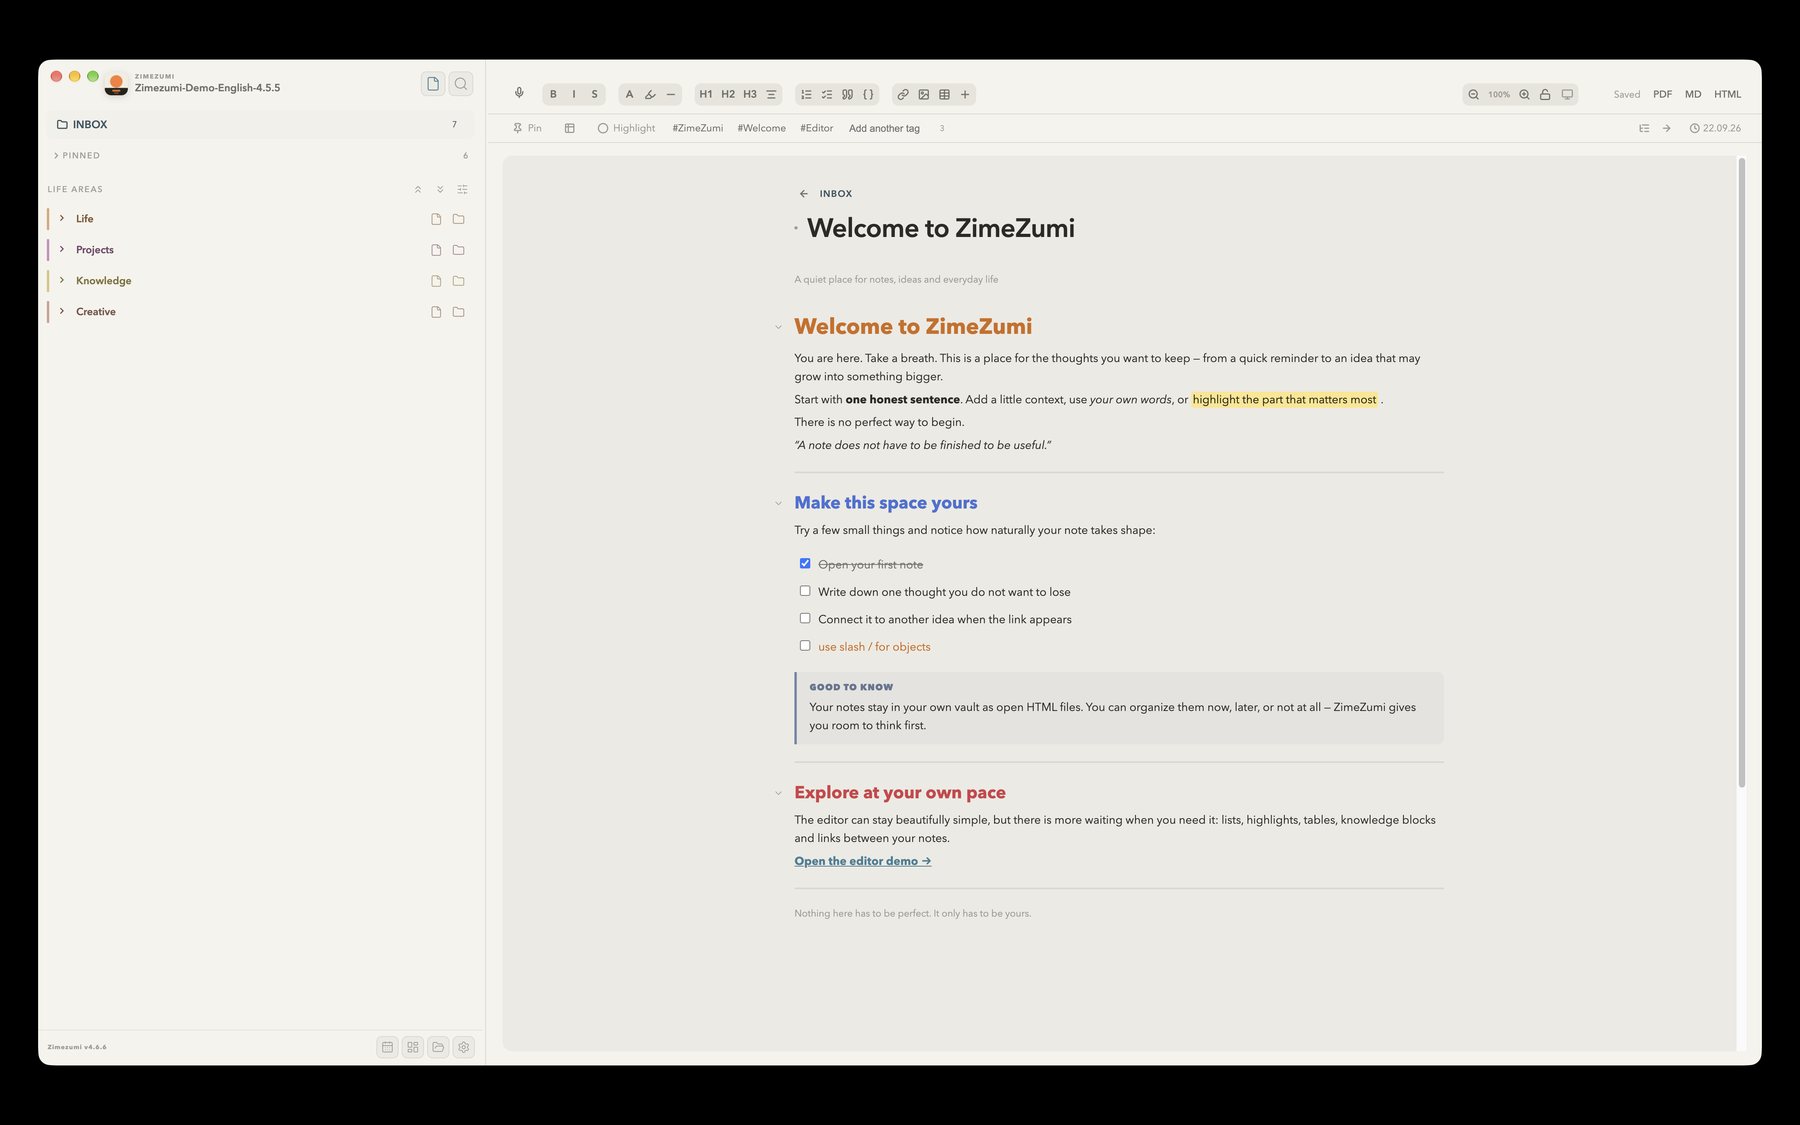Start voice dictation with the microphone icon
This screenshot has width=1800, height=1125.
519,93
